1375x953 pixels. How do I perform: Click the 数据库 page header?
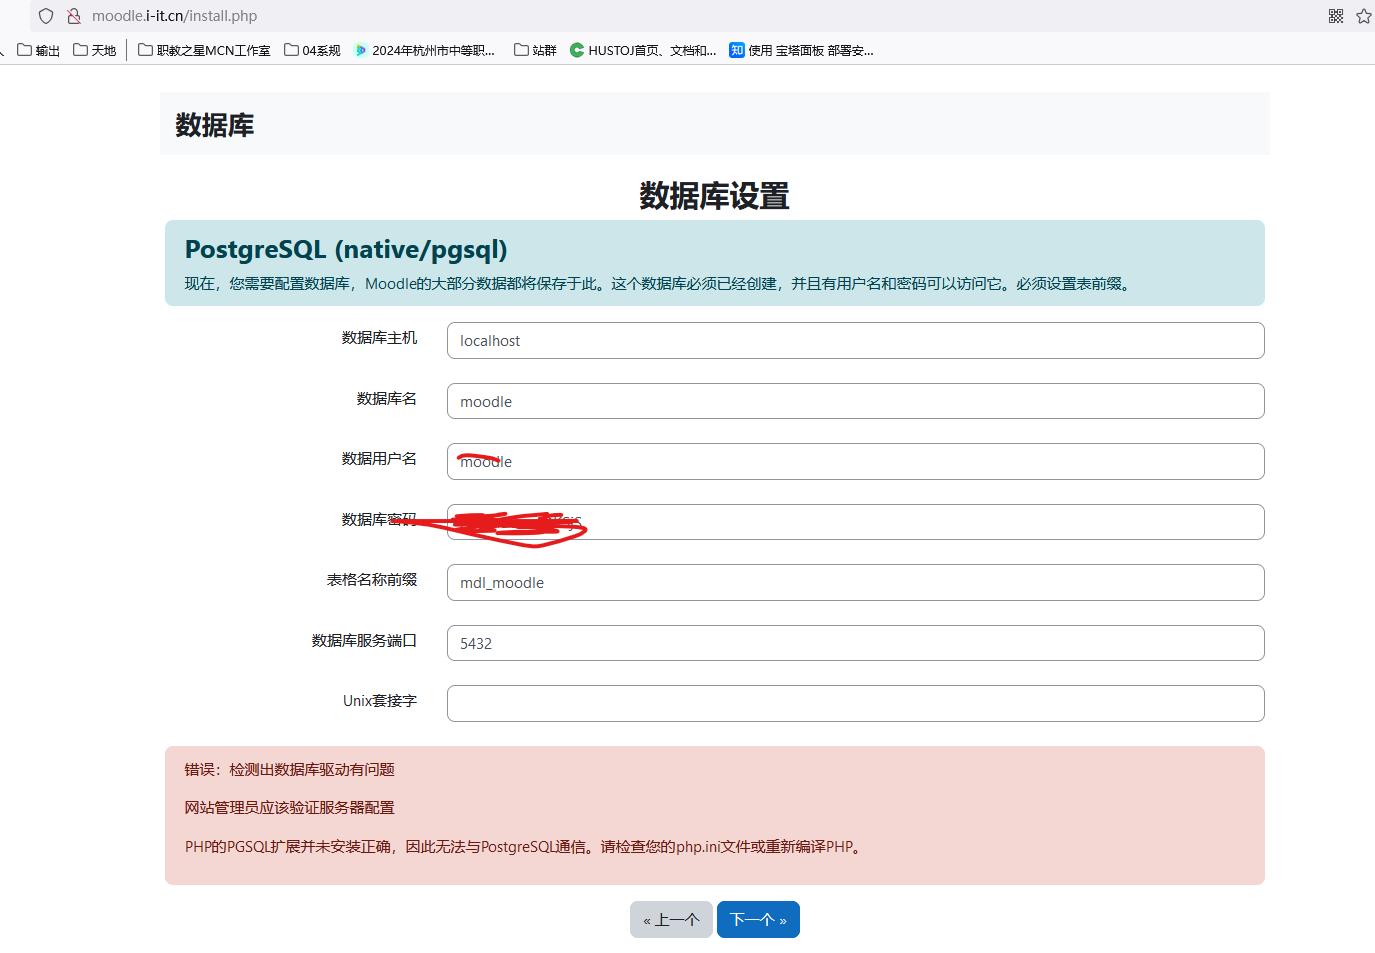coord(215,125)
